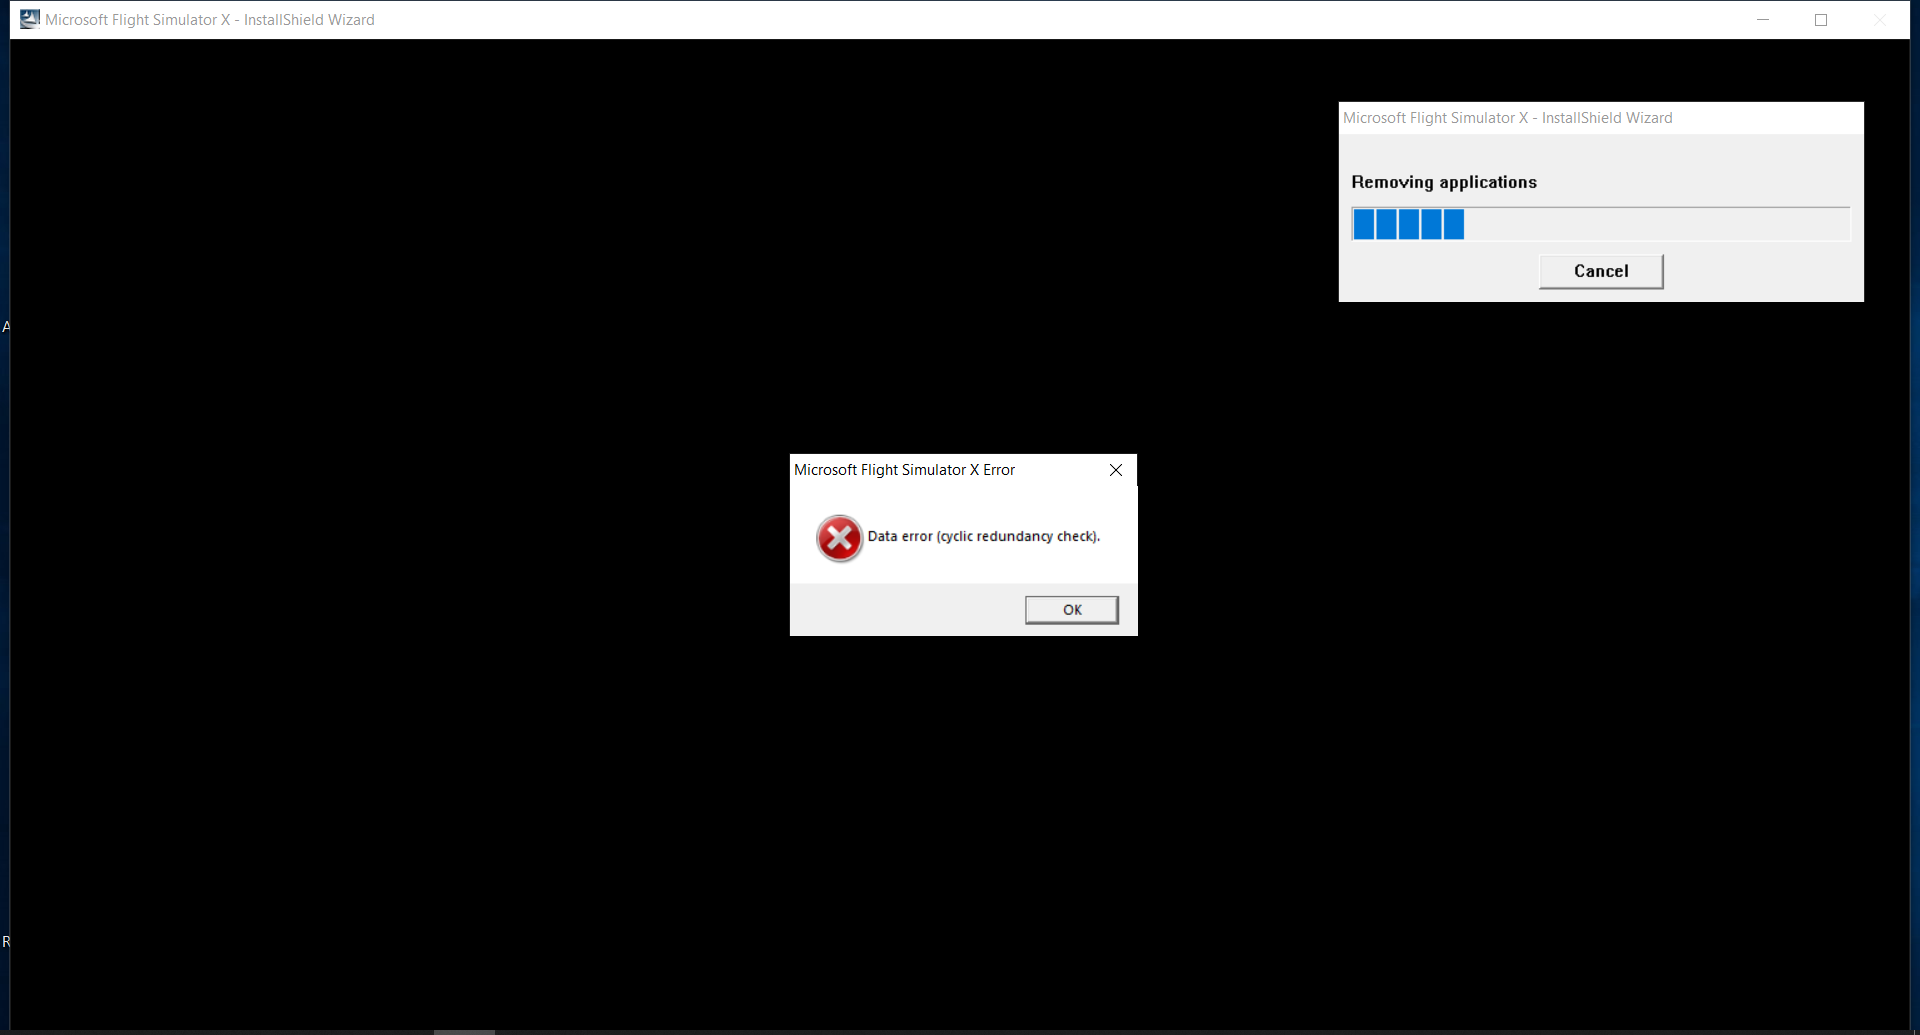Screen dimensions: 1920x1035
Task: Maximize the InstallShield Wizard main window
Action: pos(1821,19)
